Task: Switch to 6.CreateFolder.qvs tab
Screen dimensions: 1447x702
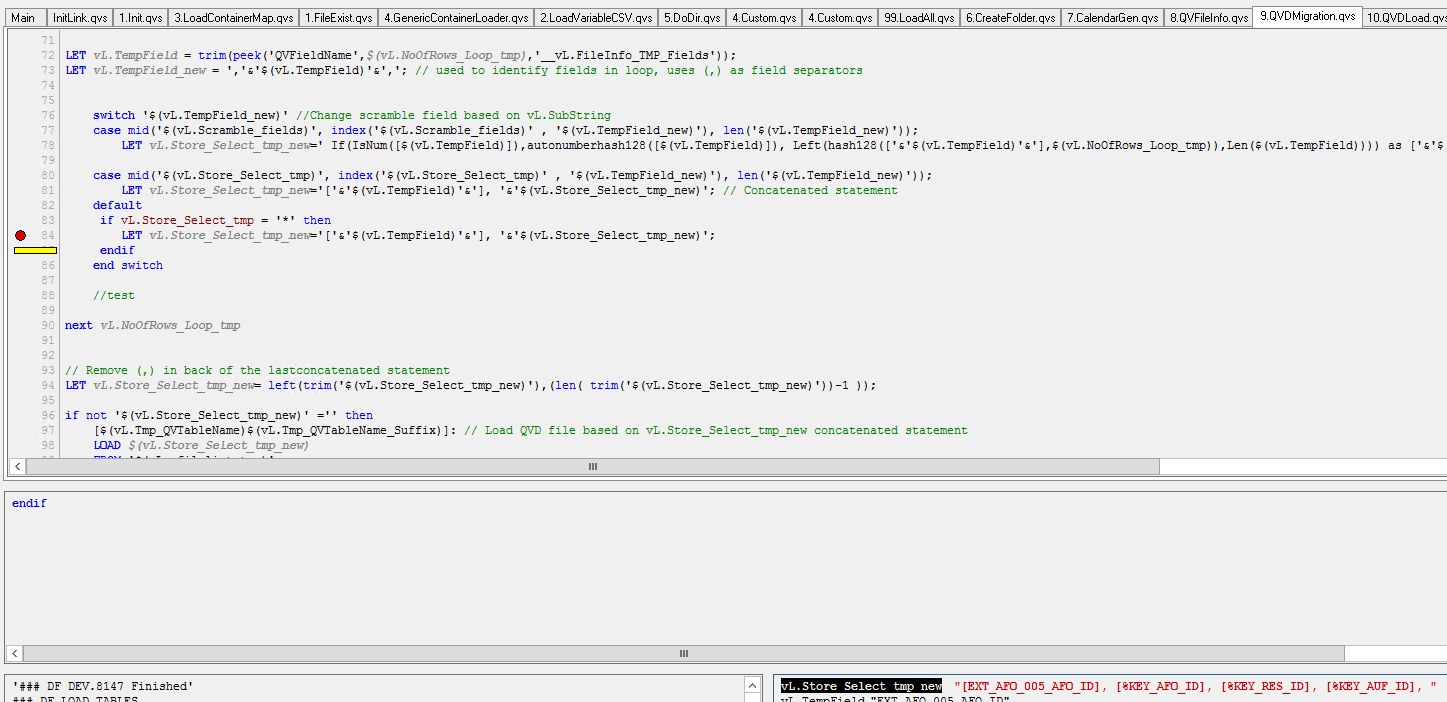Action: (1010, 18)
